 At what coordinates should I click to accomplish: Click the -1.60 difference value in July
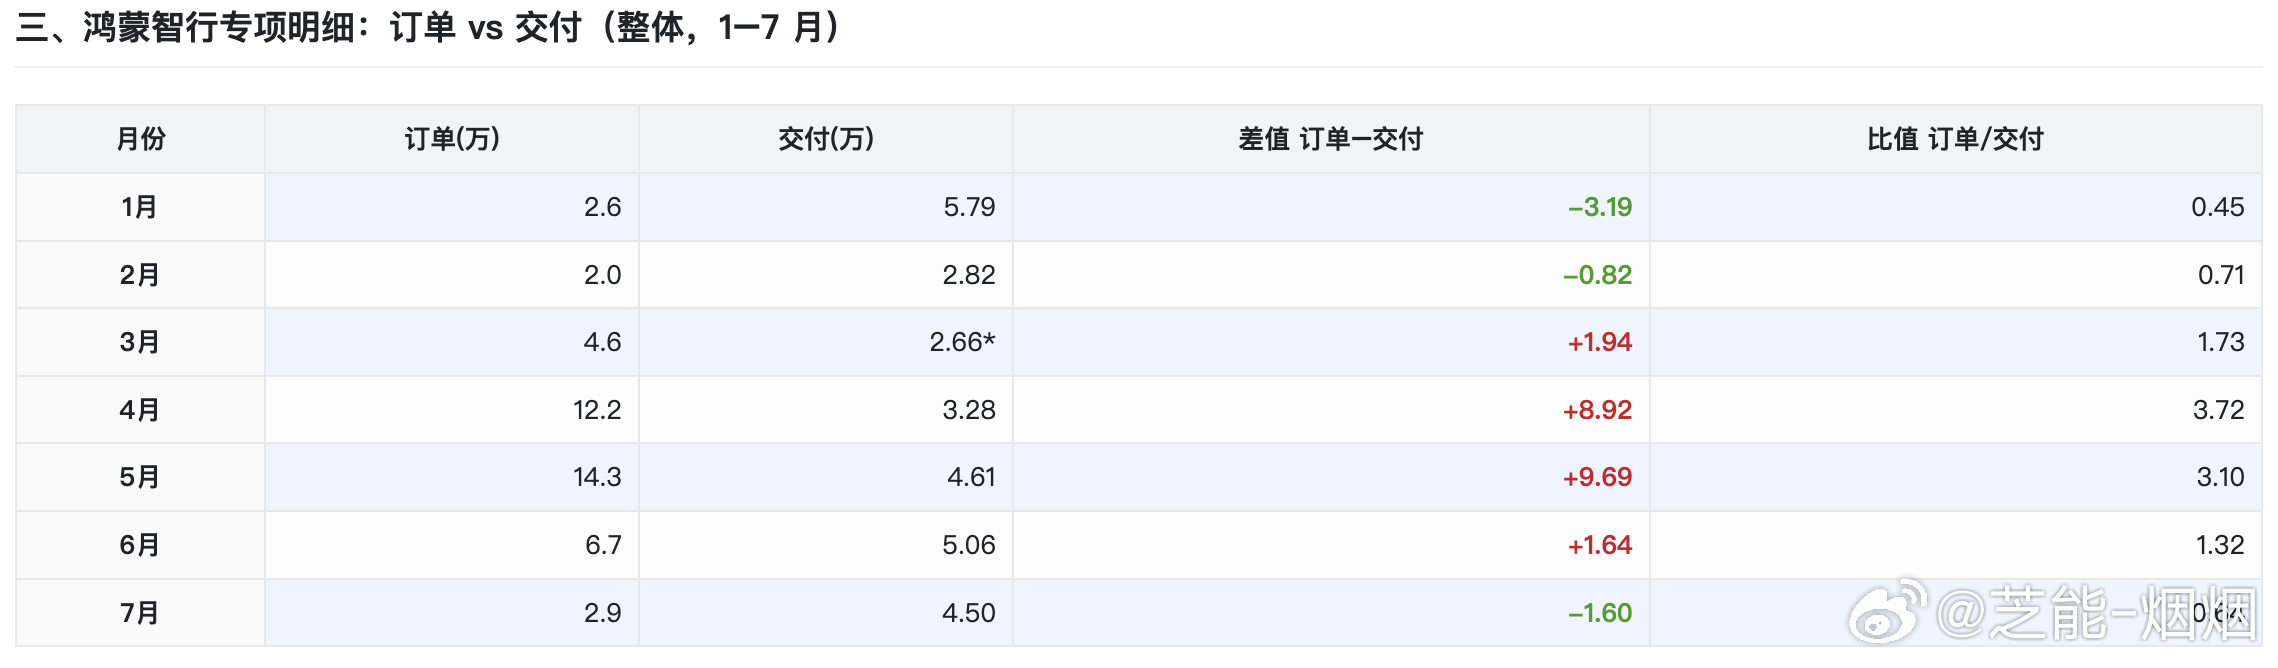click(x=1600, y=613)
